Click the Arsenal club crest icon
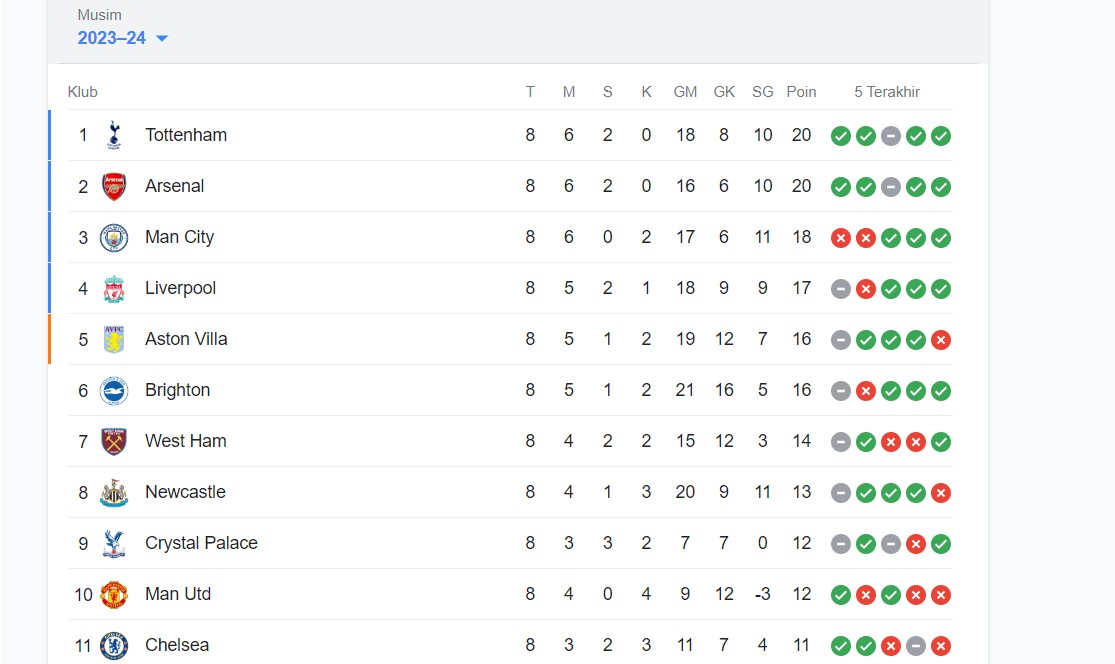 tap(114, 187)
